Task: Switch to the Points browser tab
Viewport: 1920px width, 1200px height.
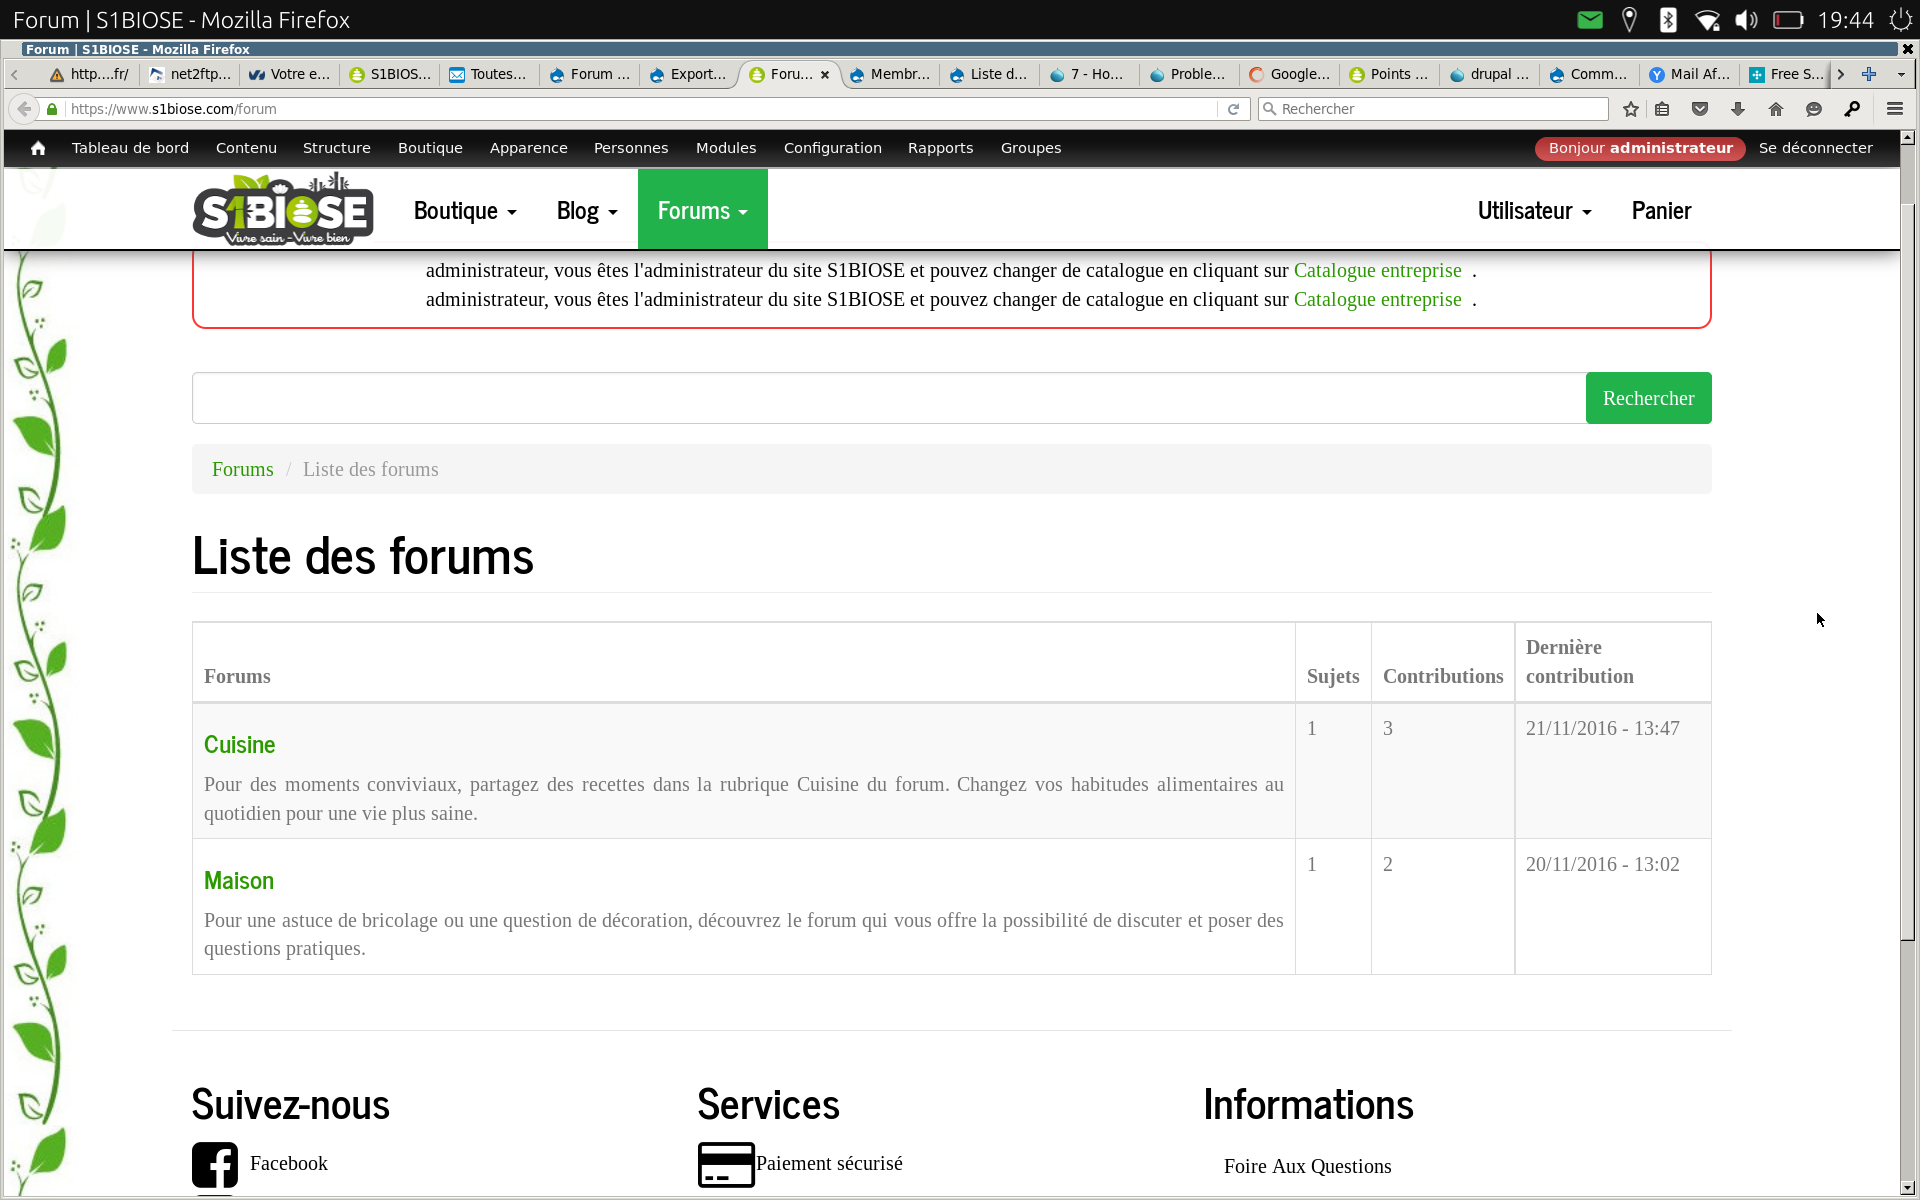Action: 1390,74
